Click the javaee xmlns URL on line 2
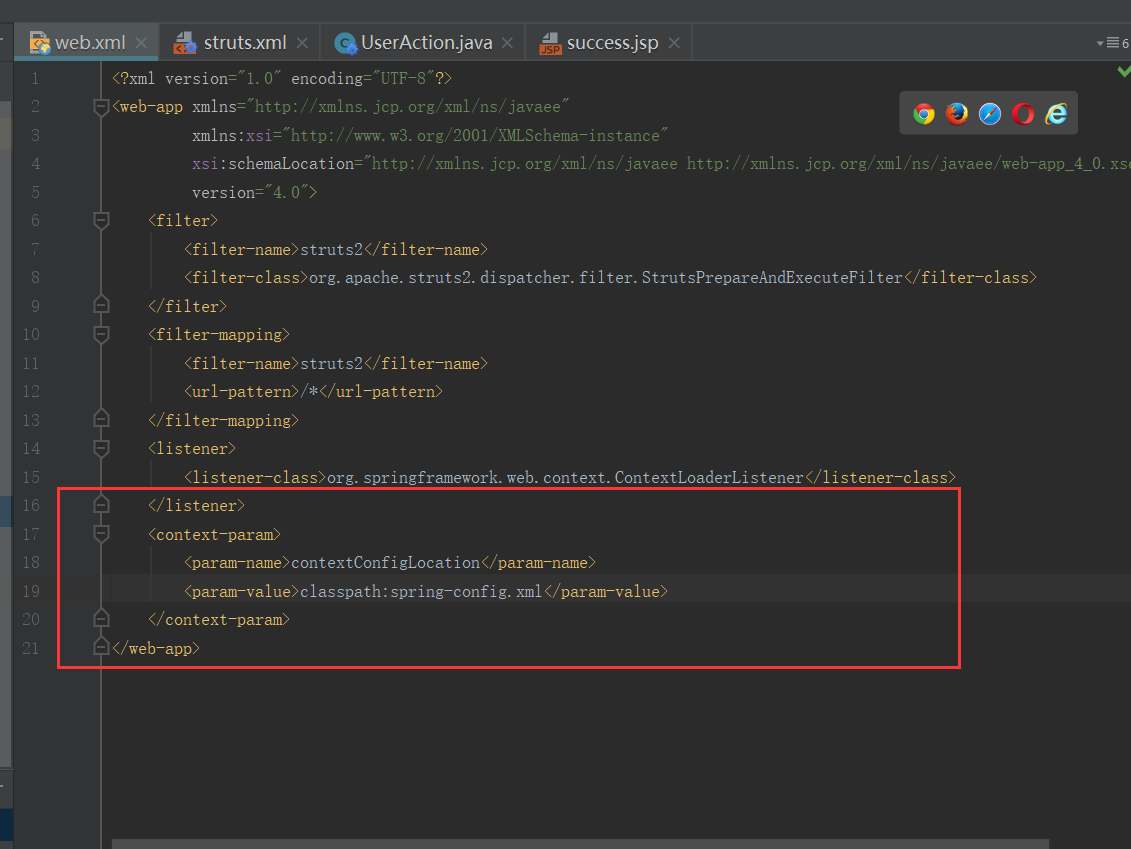The image size is (1131, 849). pyautogui.click(x=408, y=107)
